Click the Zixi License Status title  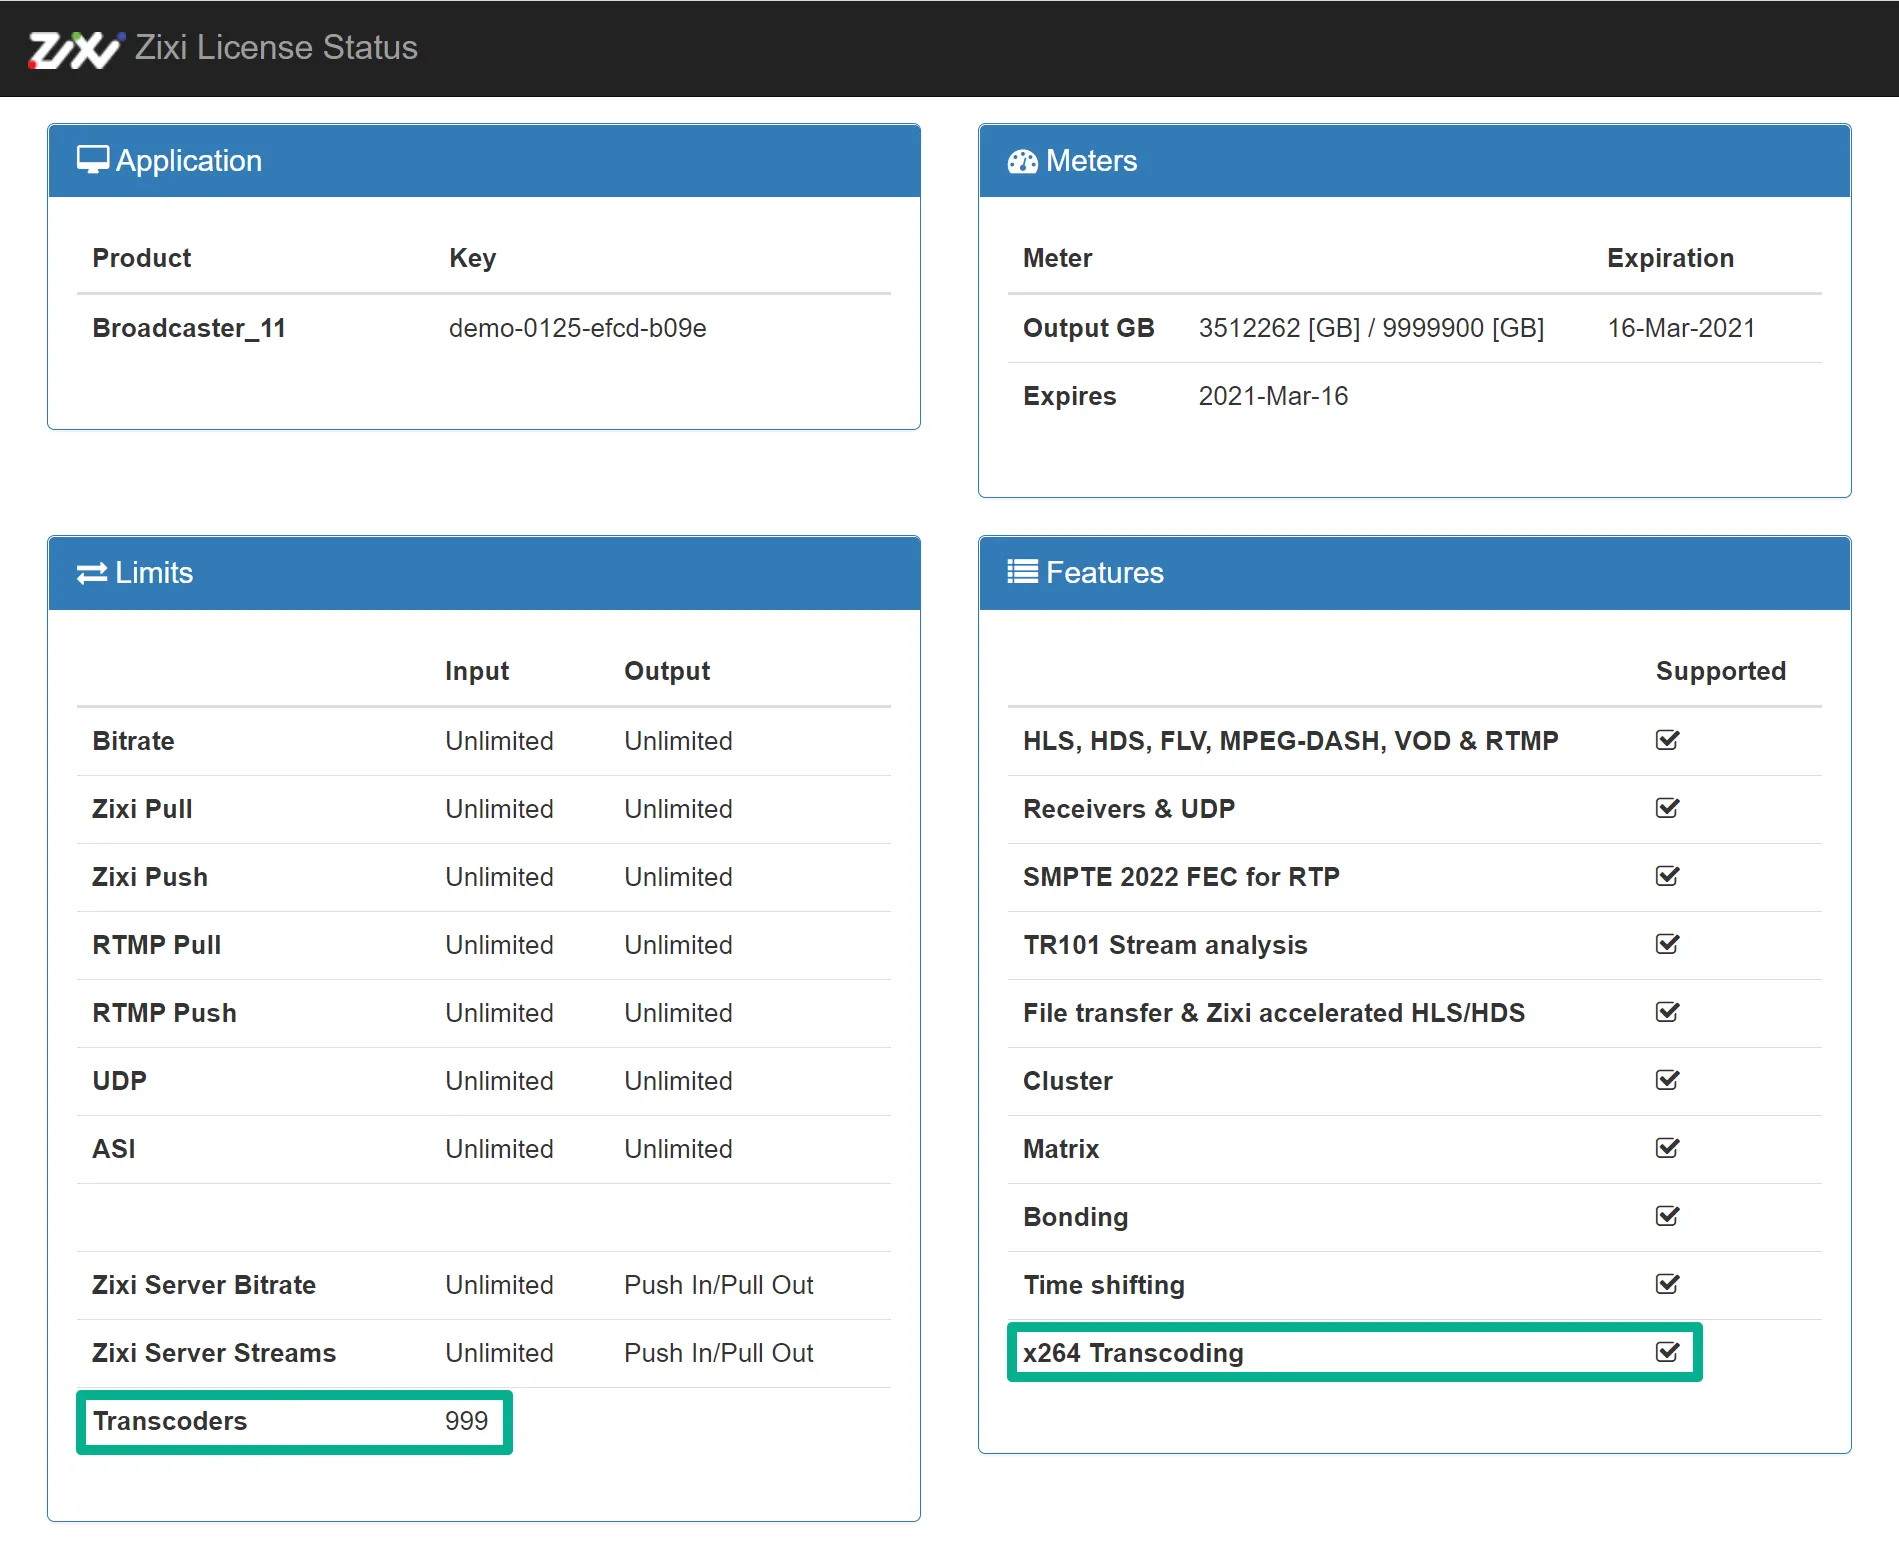[276, 48]
